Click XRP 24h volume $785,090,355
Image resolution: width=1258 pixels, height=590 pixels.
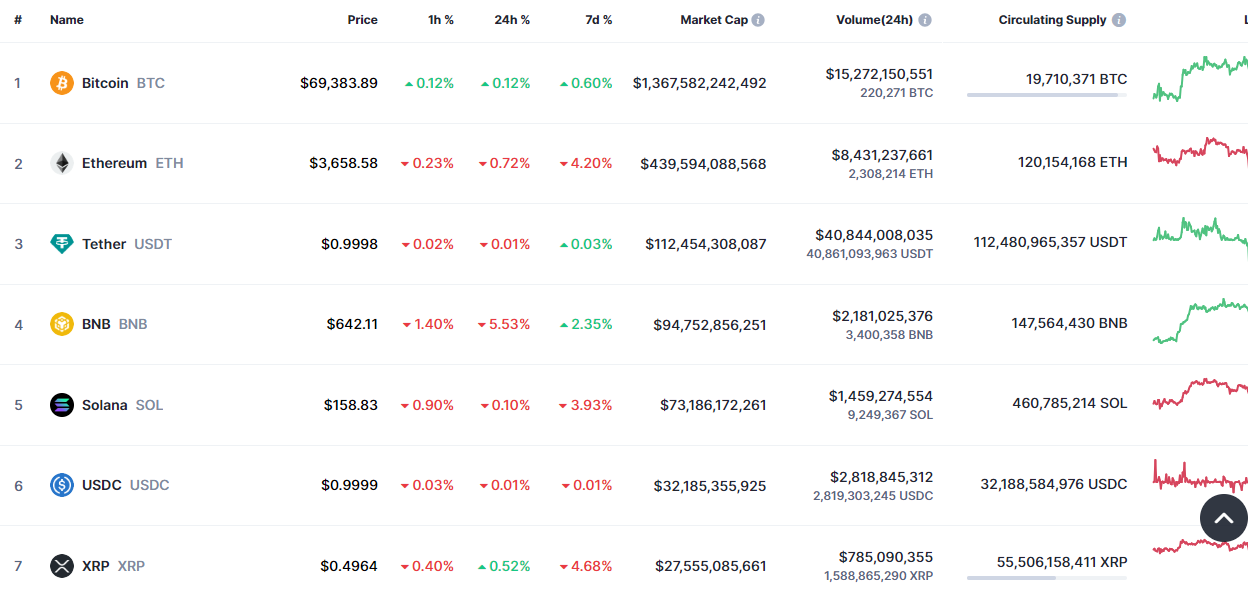coord(886,557)
